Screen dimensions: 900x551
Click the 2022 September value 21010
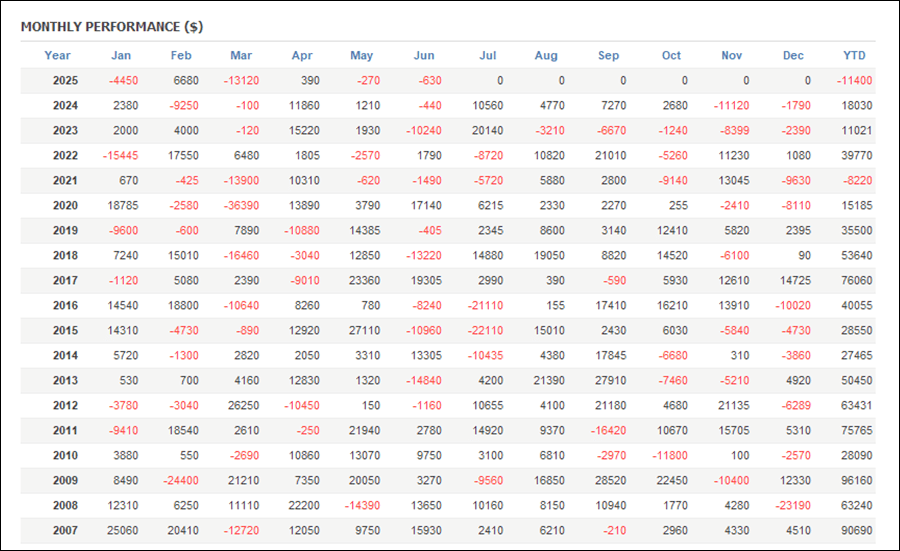point(611,156)
